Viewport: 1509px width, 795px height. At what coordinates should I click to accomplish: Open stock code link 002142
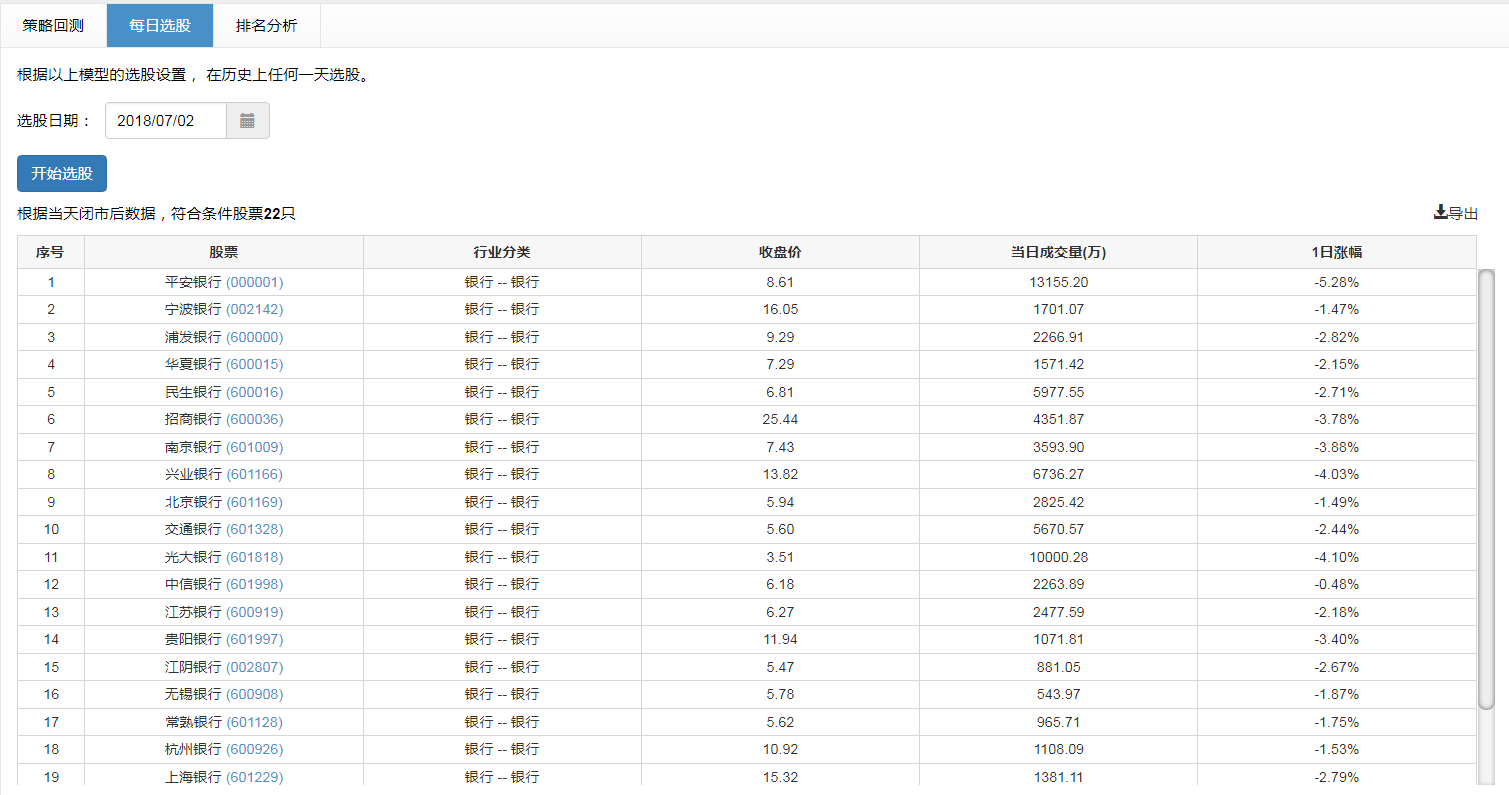[x=255, y=310]
